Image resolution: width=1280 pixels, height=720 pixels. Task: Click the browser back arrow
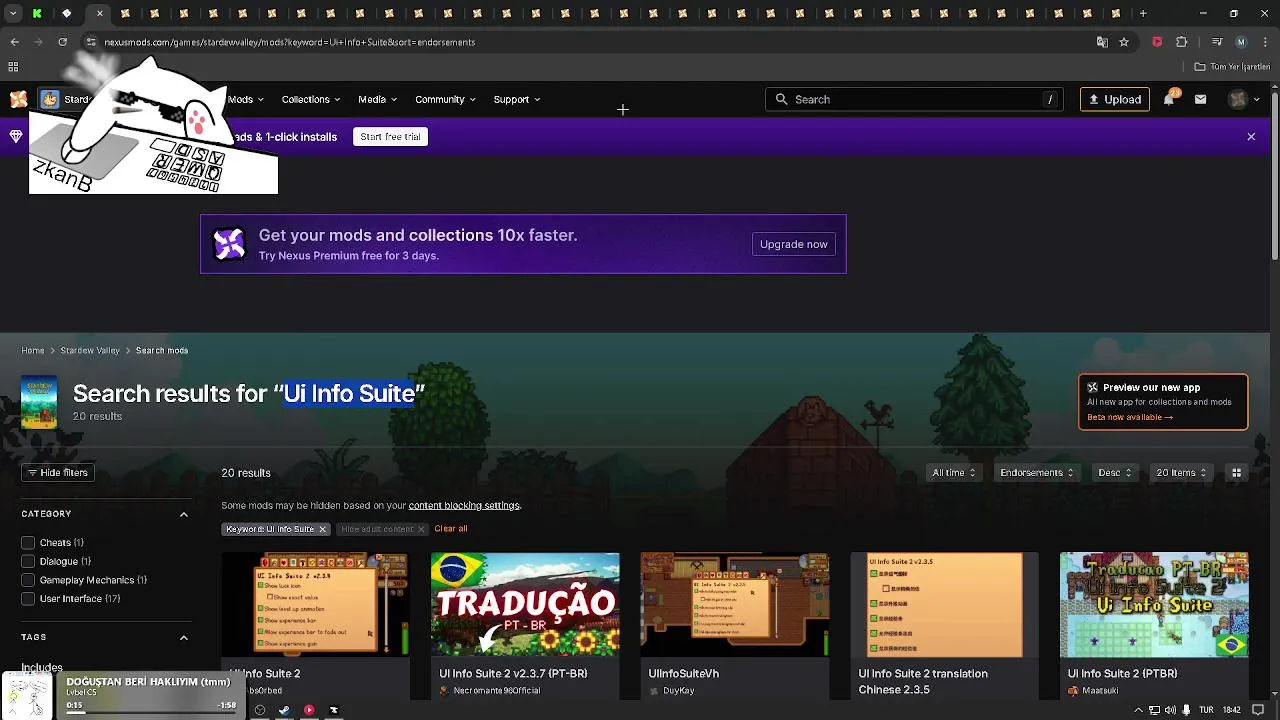pyautogui.click(x=14, y=42)
